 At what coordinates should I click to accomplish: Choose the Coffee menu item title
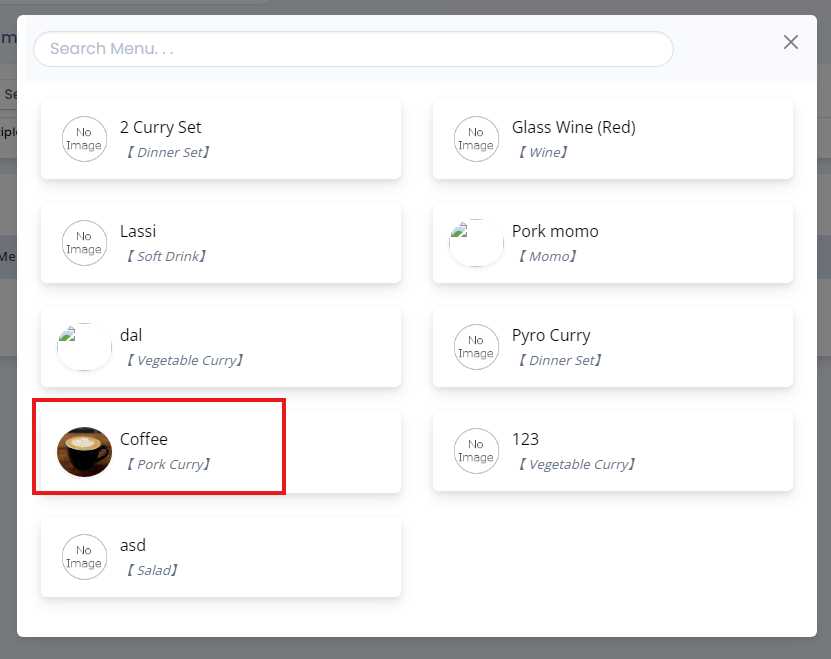tap(144, 439)
